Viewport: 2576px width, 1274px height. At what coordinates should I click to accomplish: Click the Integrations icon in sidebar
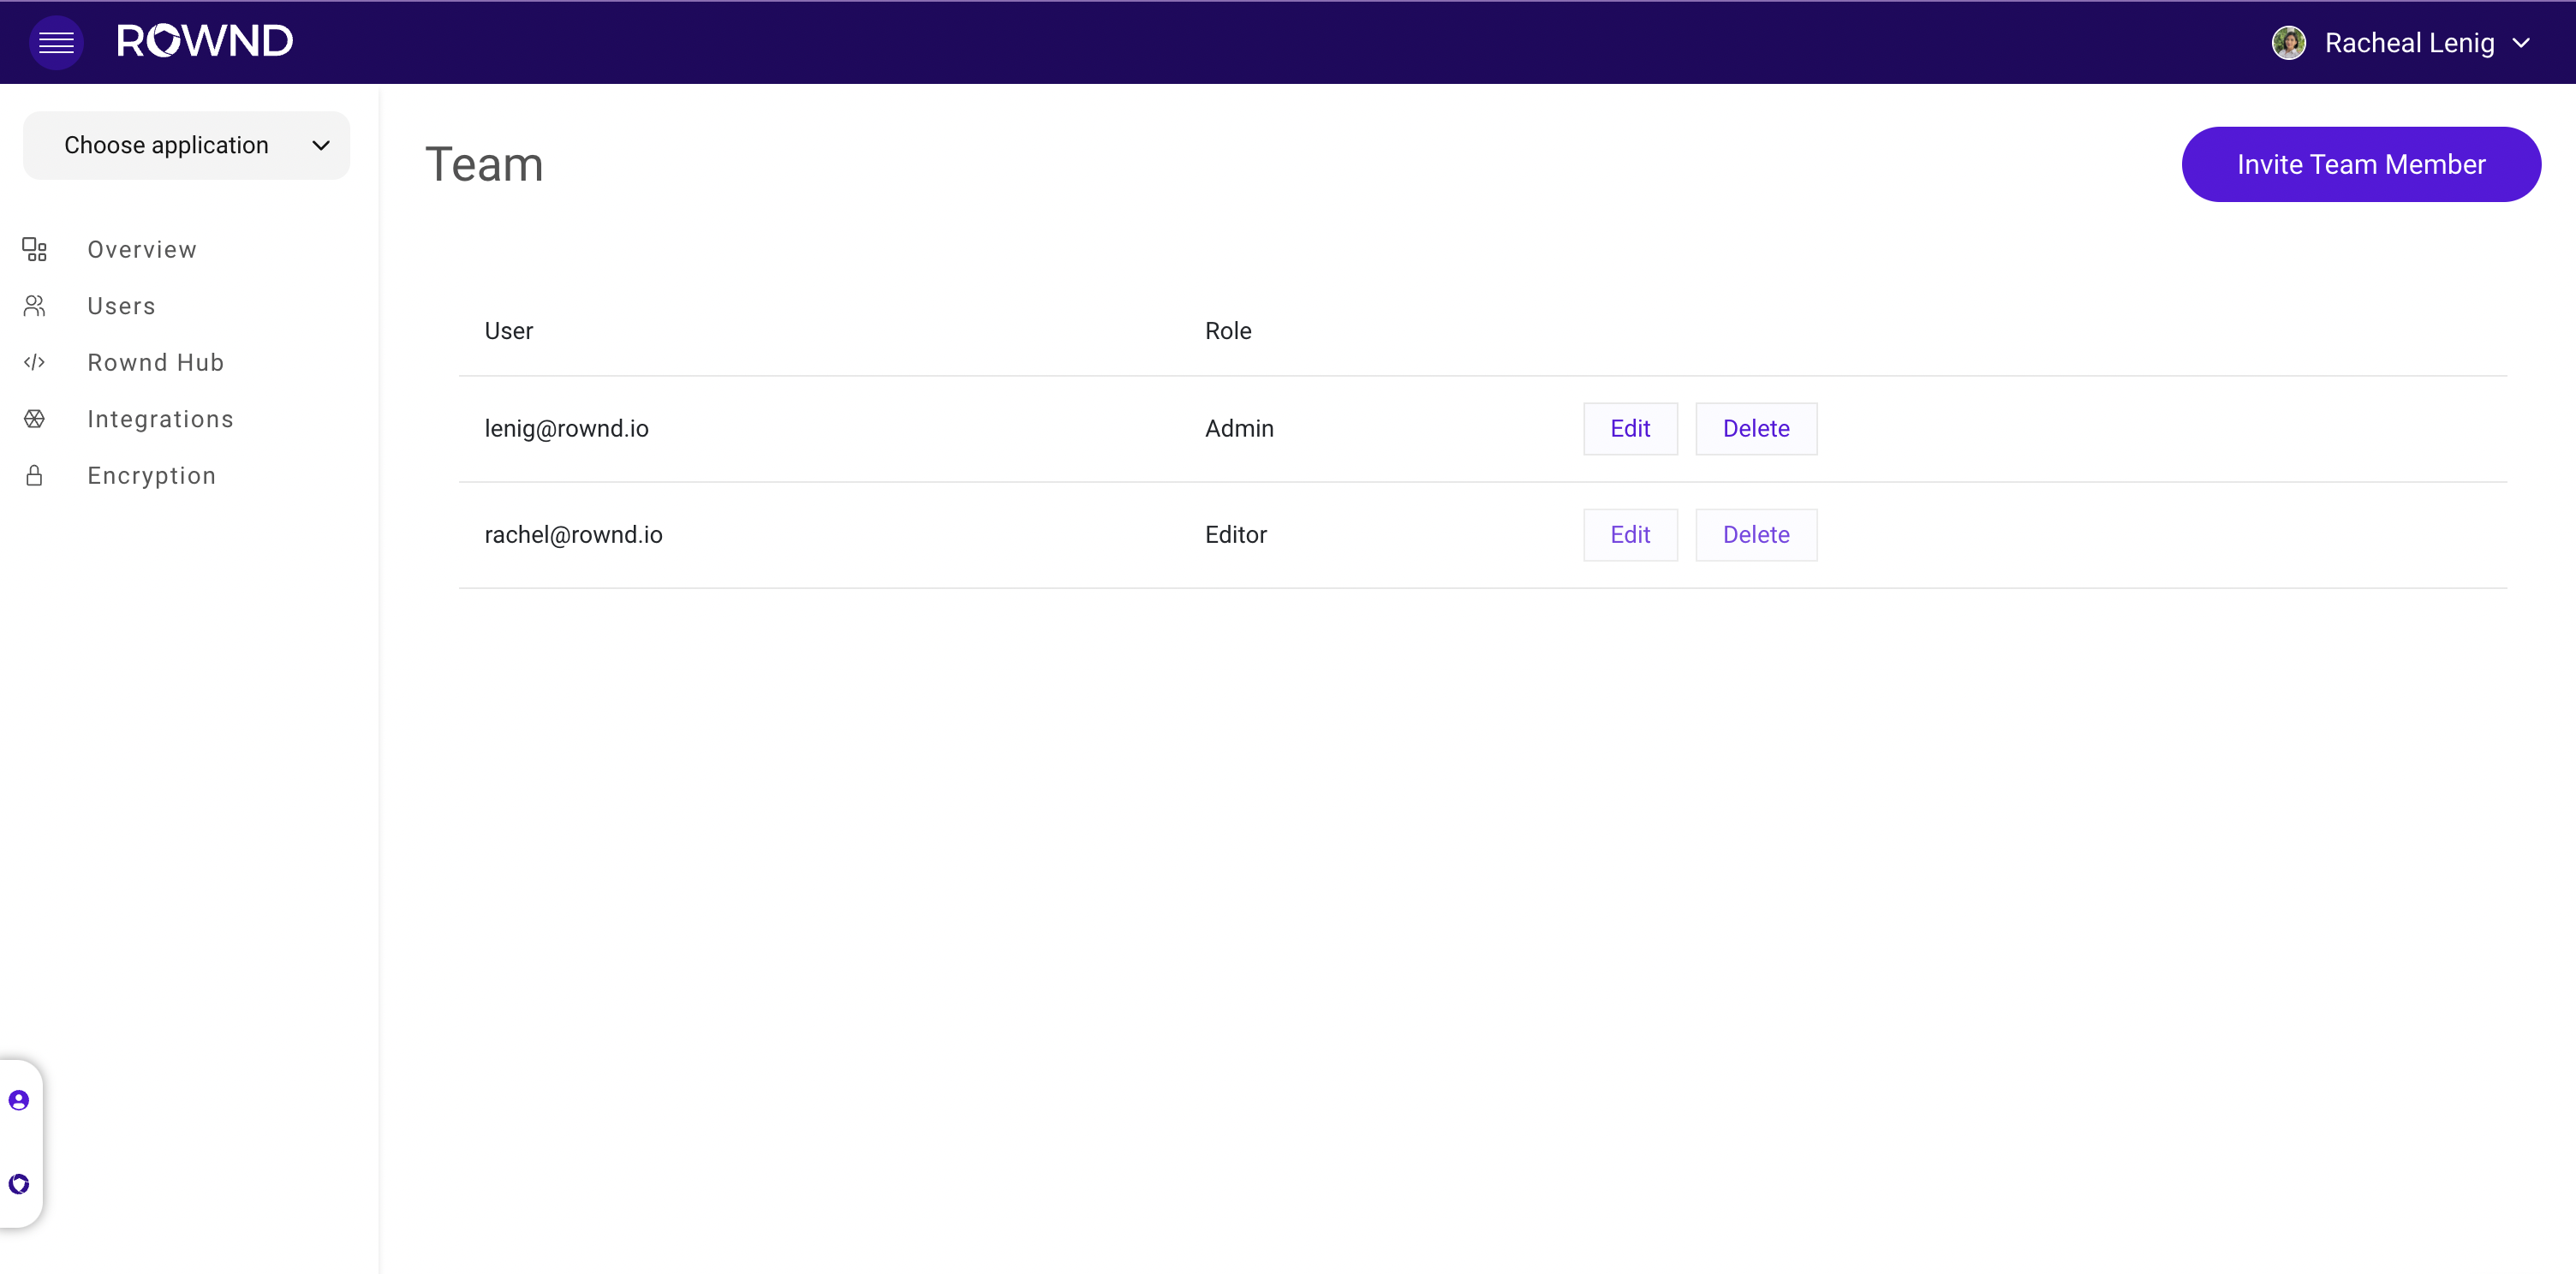coord(35,419)
